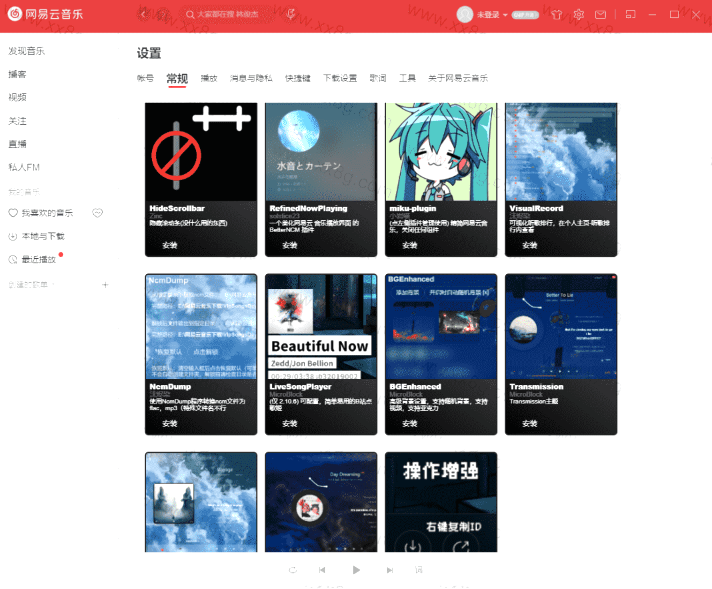Install the RefinedNowPlaying plugin
Screen dimensions: 712x589
click(290, 245)
